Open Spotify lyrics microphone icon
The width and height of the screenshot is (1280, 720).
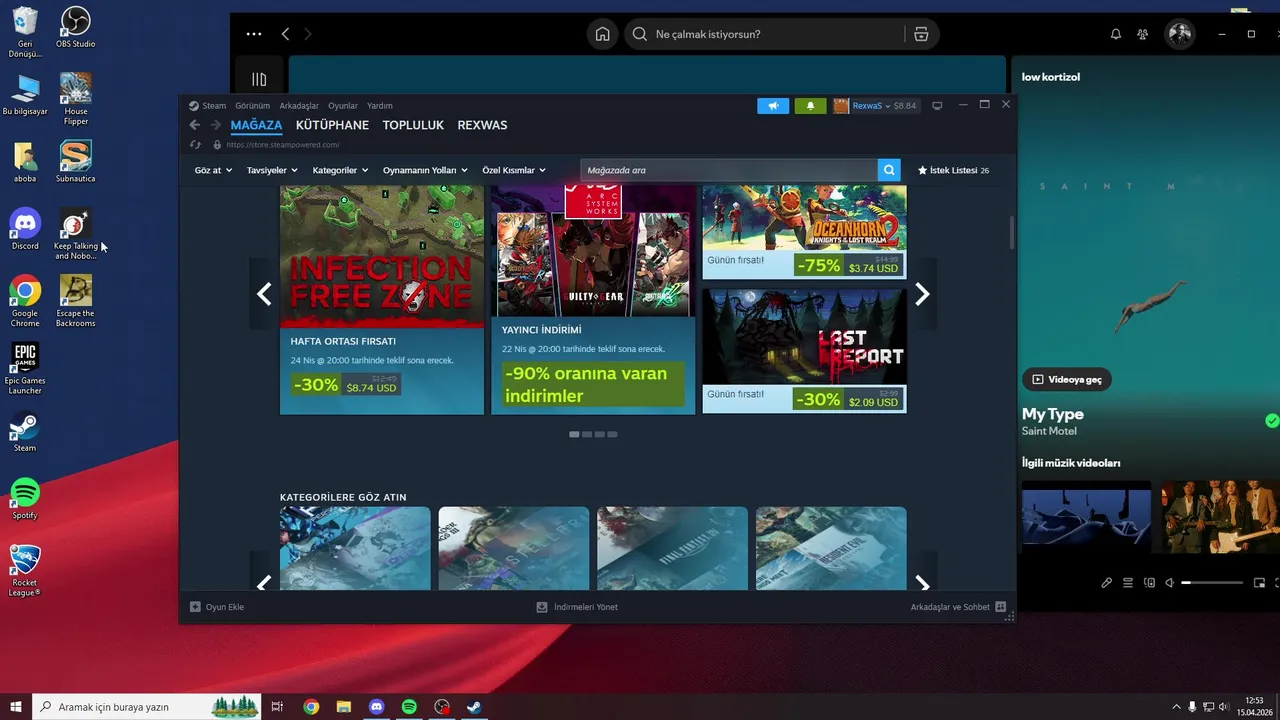click(x=1107, y=583)
